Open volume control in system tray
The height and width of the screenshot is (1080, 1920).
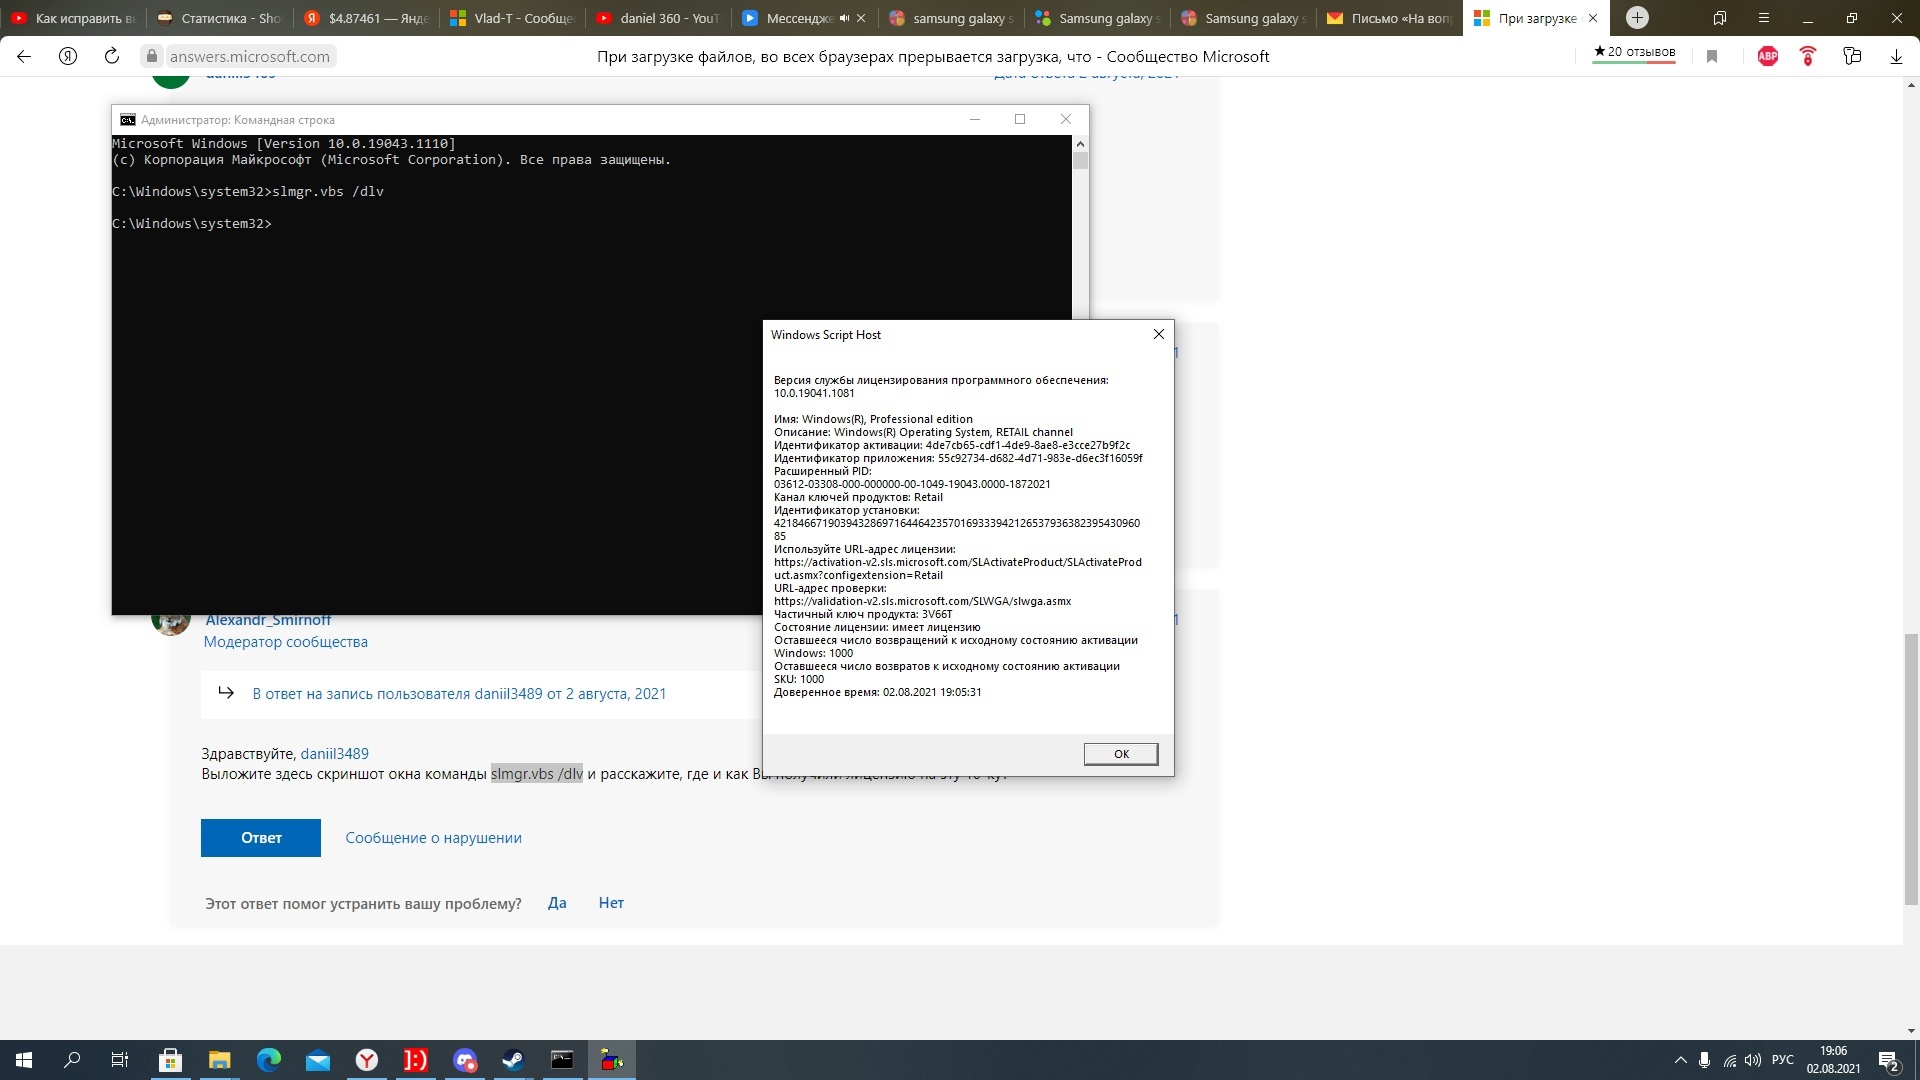(x=1753, y=1060)
